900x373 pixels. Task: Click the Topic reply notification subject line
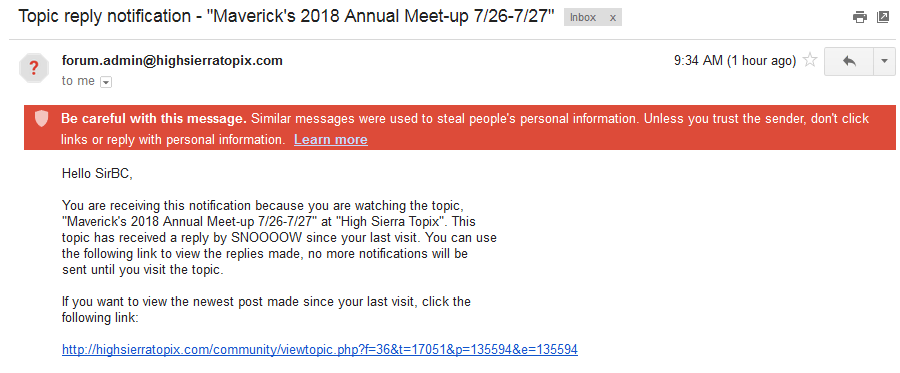click(286, 15)
